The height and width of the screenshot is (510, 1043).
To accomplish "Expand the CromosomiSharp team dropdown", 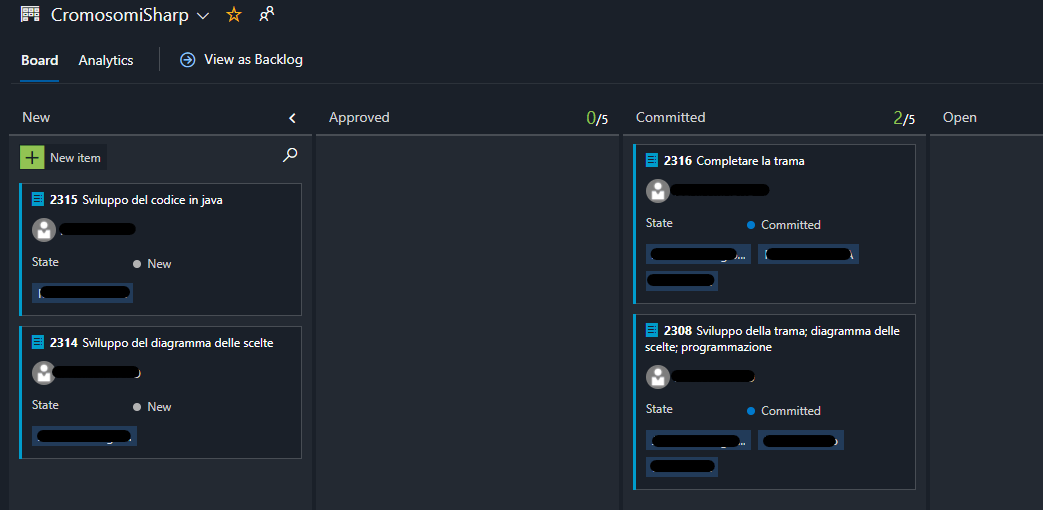I will tap(203, 16).
